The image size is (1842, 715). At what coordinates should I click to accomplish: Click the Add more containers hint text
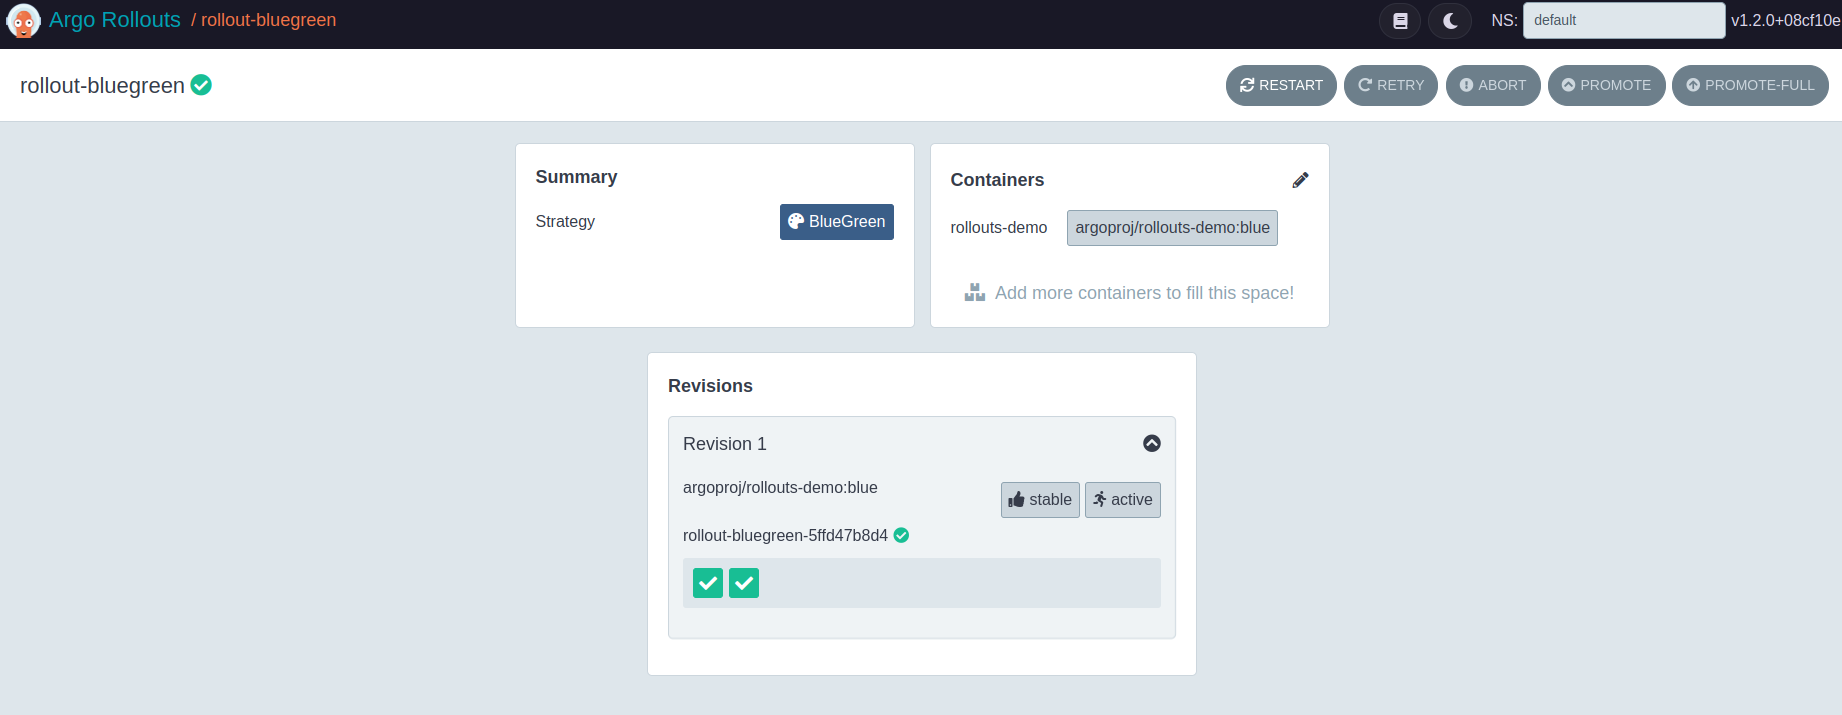click(1144, 293)
